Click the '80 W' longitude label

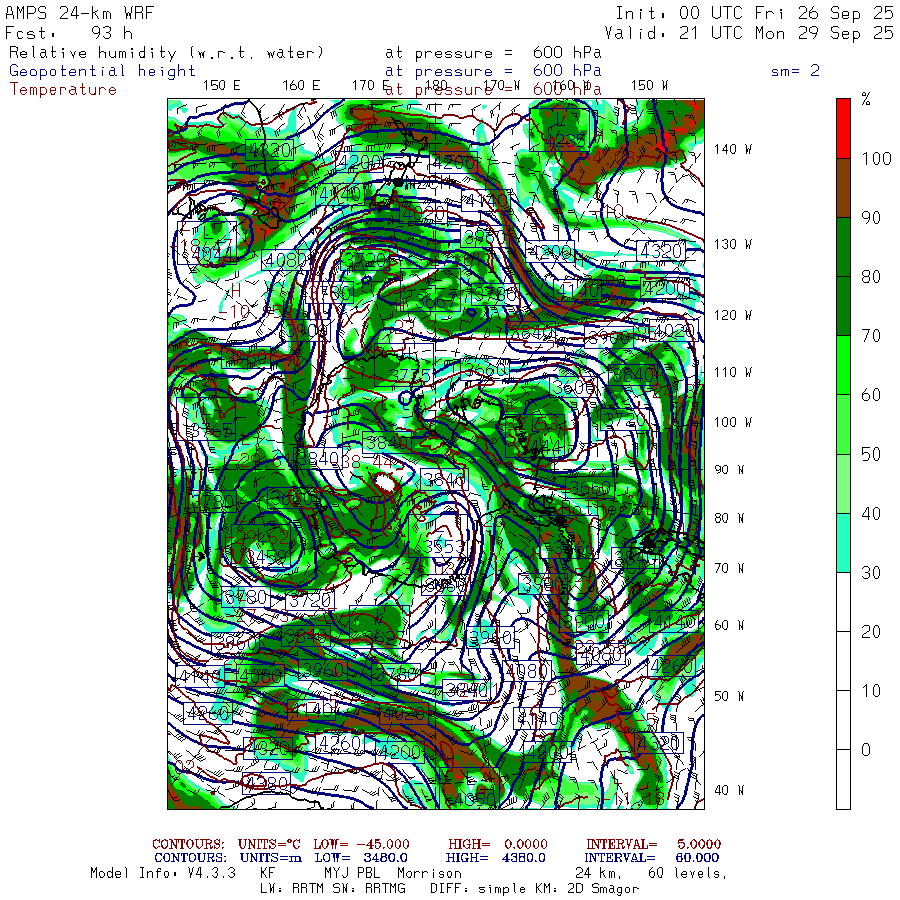tap(729, 518)
